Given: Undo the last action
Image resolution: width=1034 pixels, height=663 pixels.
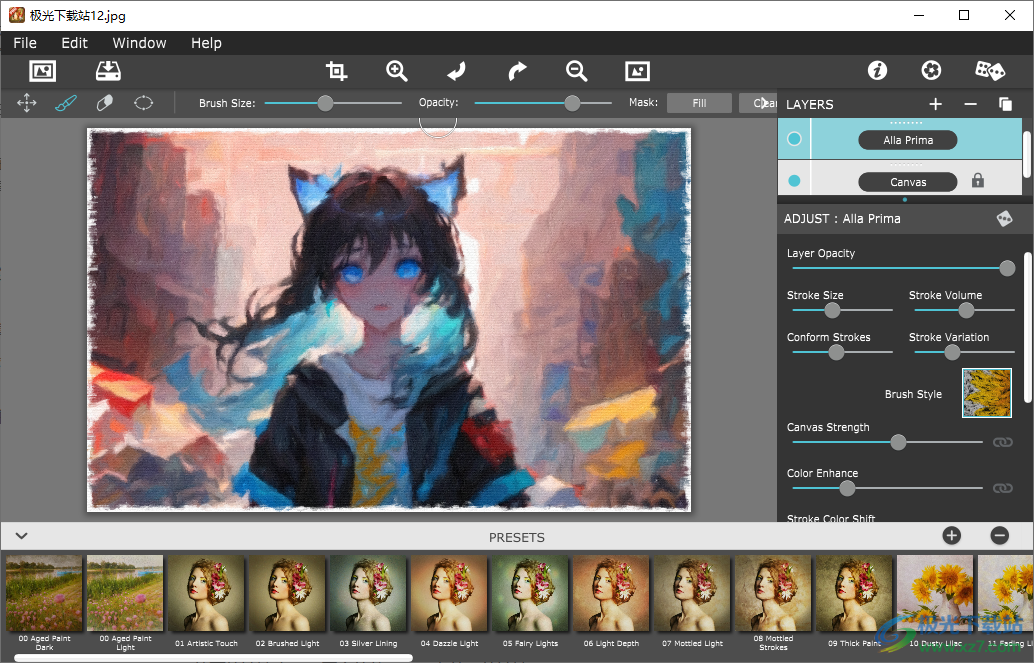Looking at the screenshot, I should 455,71.
